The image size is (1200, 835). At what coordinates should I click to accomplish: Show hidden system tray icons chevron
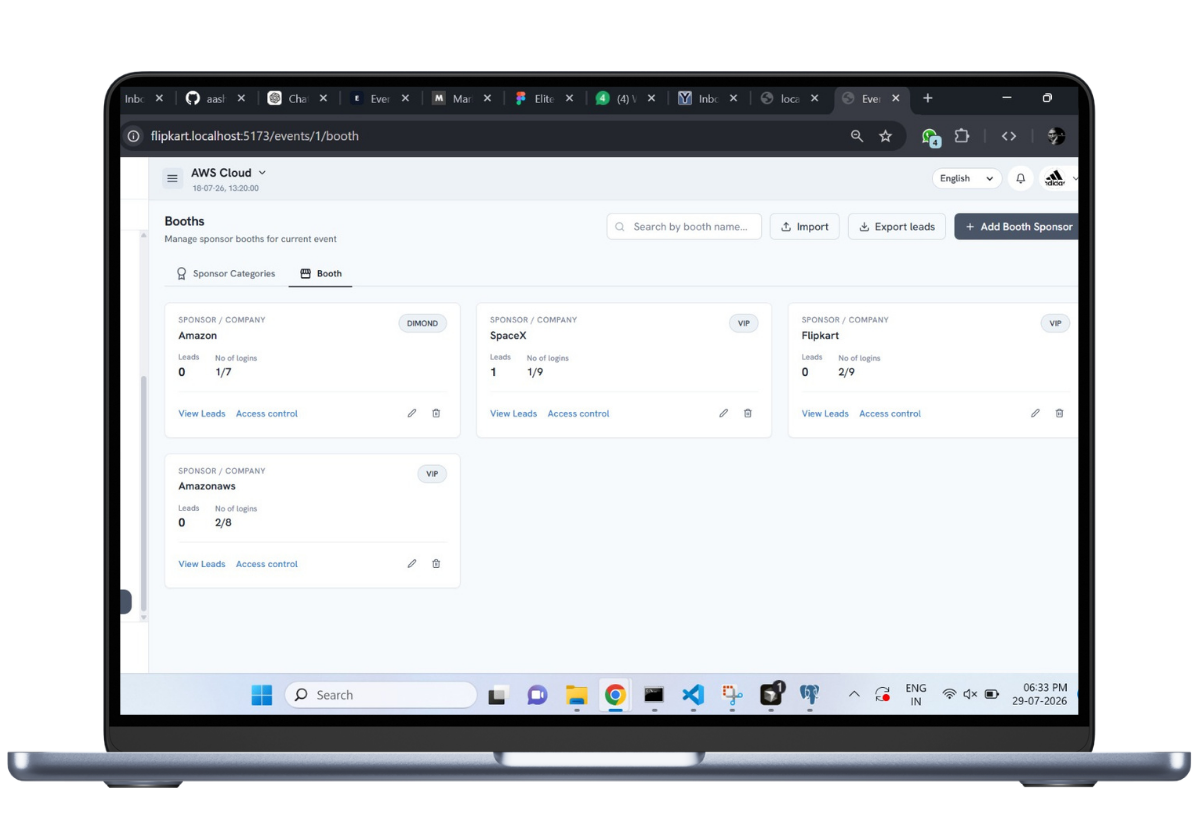click(x=854, y=694)
